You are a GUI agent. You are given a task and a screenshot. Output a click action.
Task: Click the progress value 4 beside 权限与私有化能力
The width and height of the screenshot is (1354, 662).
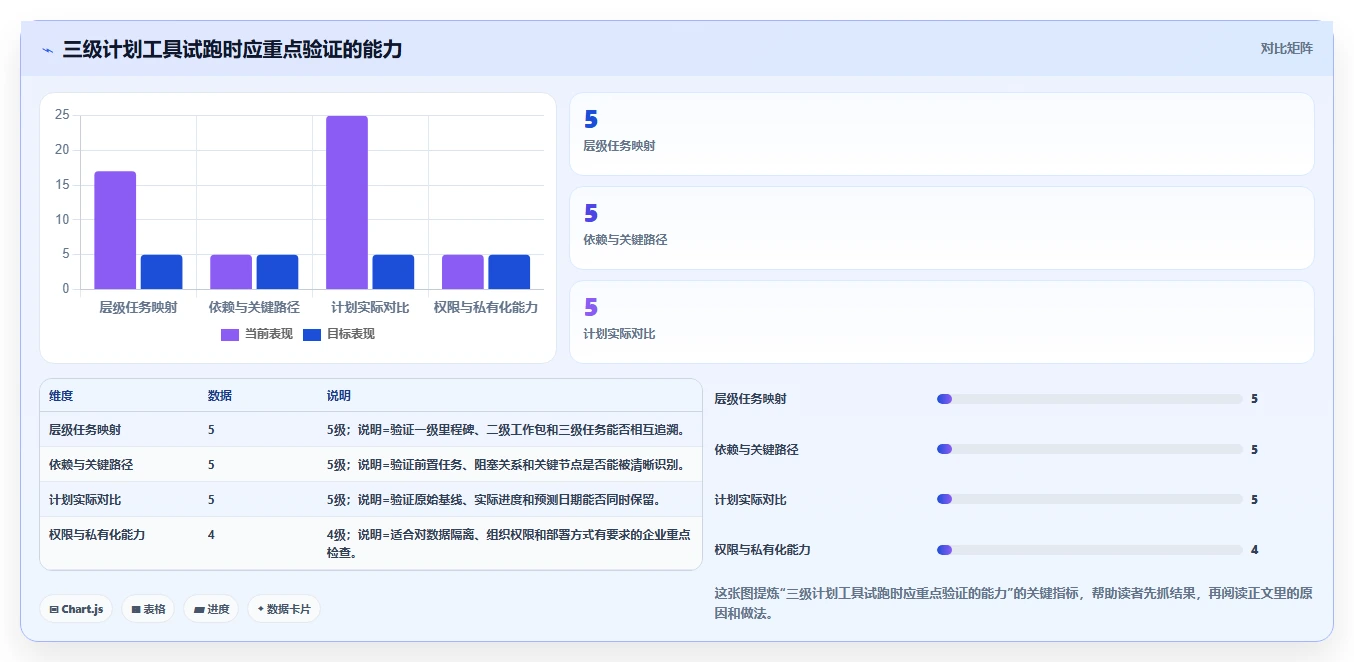point(1254,549)
